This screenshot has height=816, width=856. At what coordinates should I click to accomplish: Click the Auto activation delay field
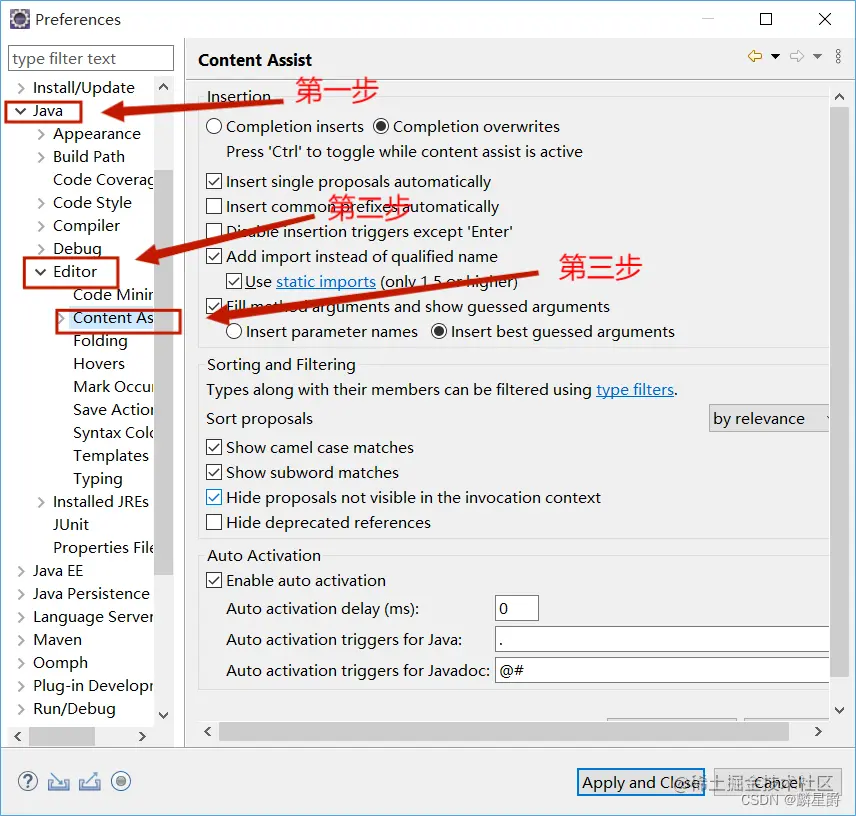coord(516,608)
